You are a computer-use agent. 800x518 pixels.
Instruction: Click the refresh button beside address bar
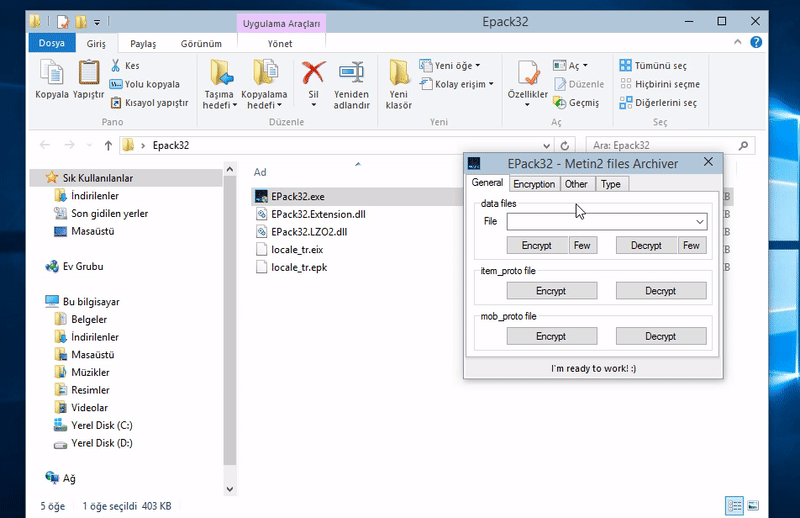tap(565, 145)
